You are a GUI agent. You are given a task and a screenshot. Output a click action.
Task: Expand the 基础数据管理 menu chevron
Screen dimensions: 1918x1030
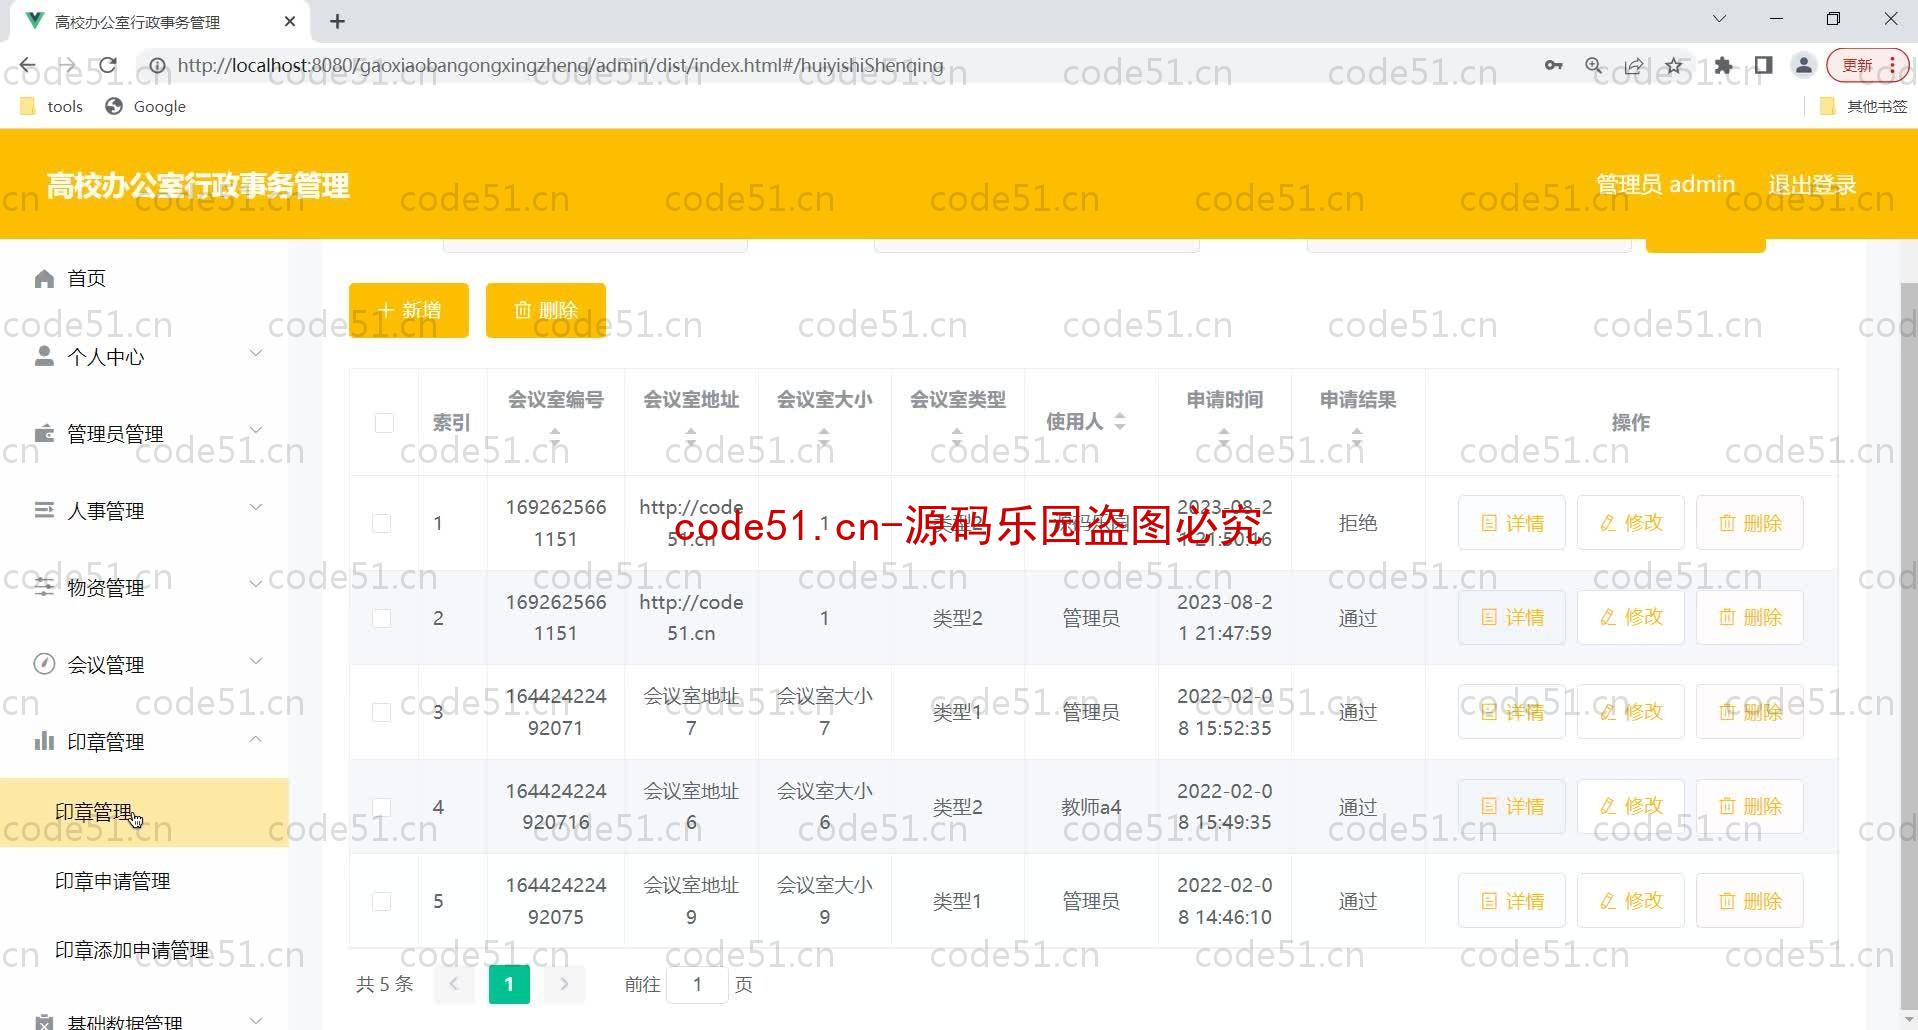[256, 1019]
